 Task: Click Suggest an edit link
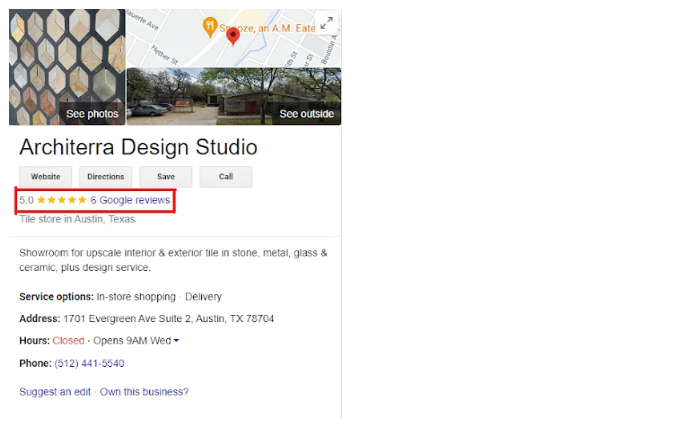55,392
